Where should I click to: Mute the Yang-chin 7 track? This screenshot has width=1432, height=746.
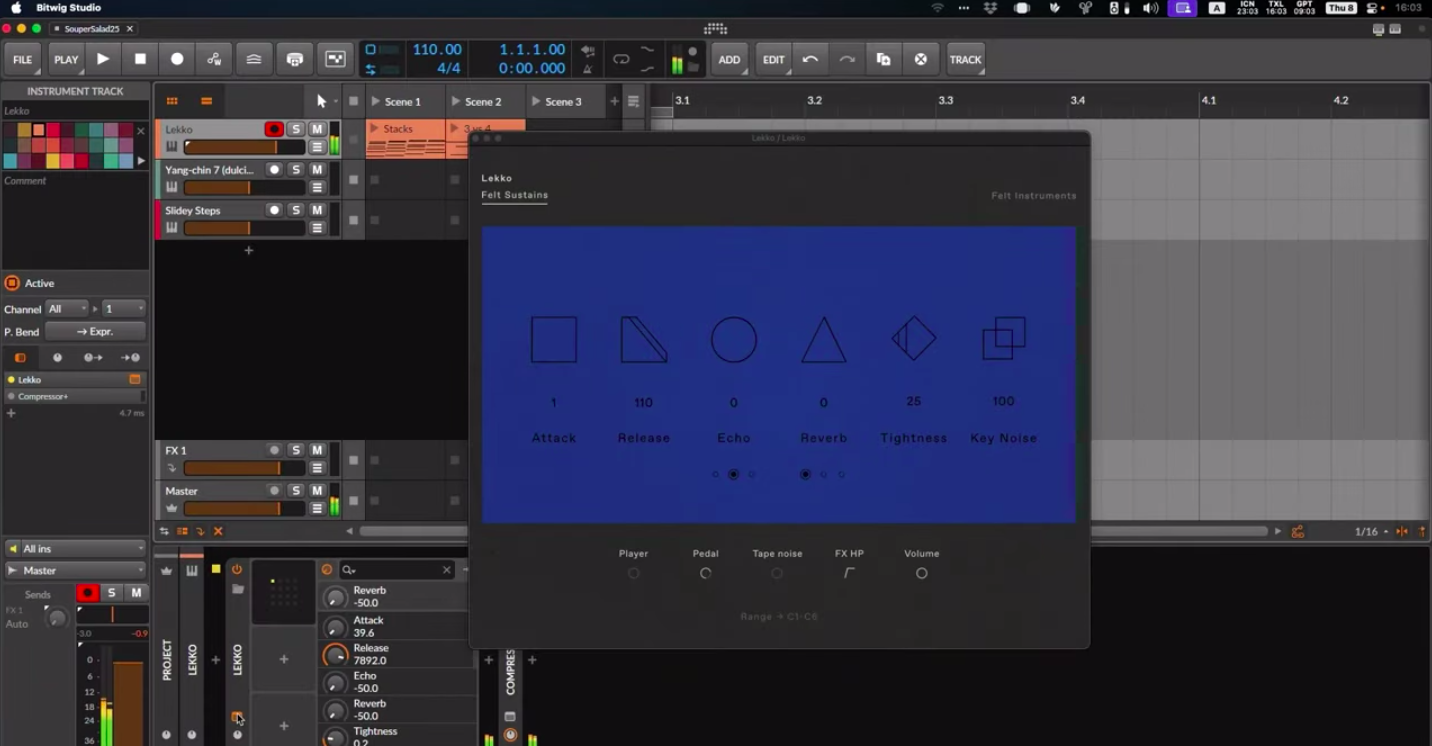pyautogui.click(x=317, y=170)
